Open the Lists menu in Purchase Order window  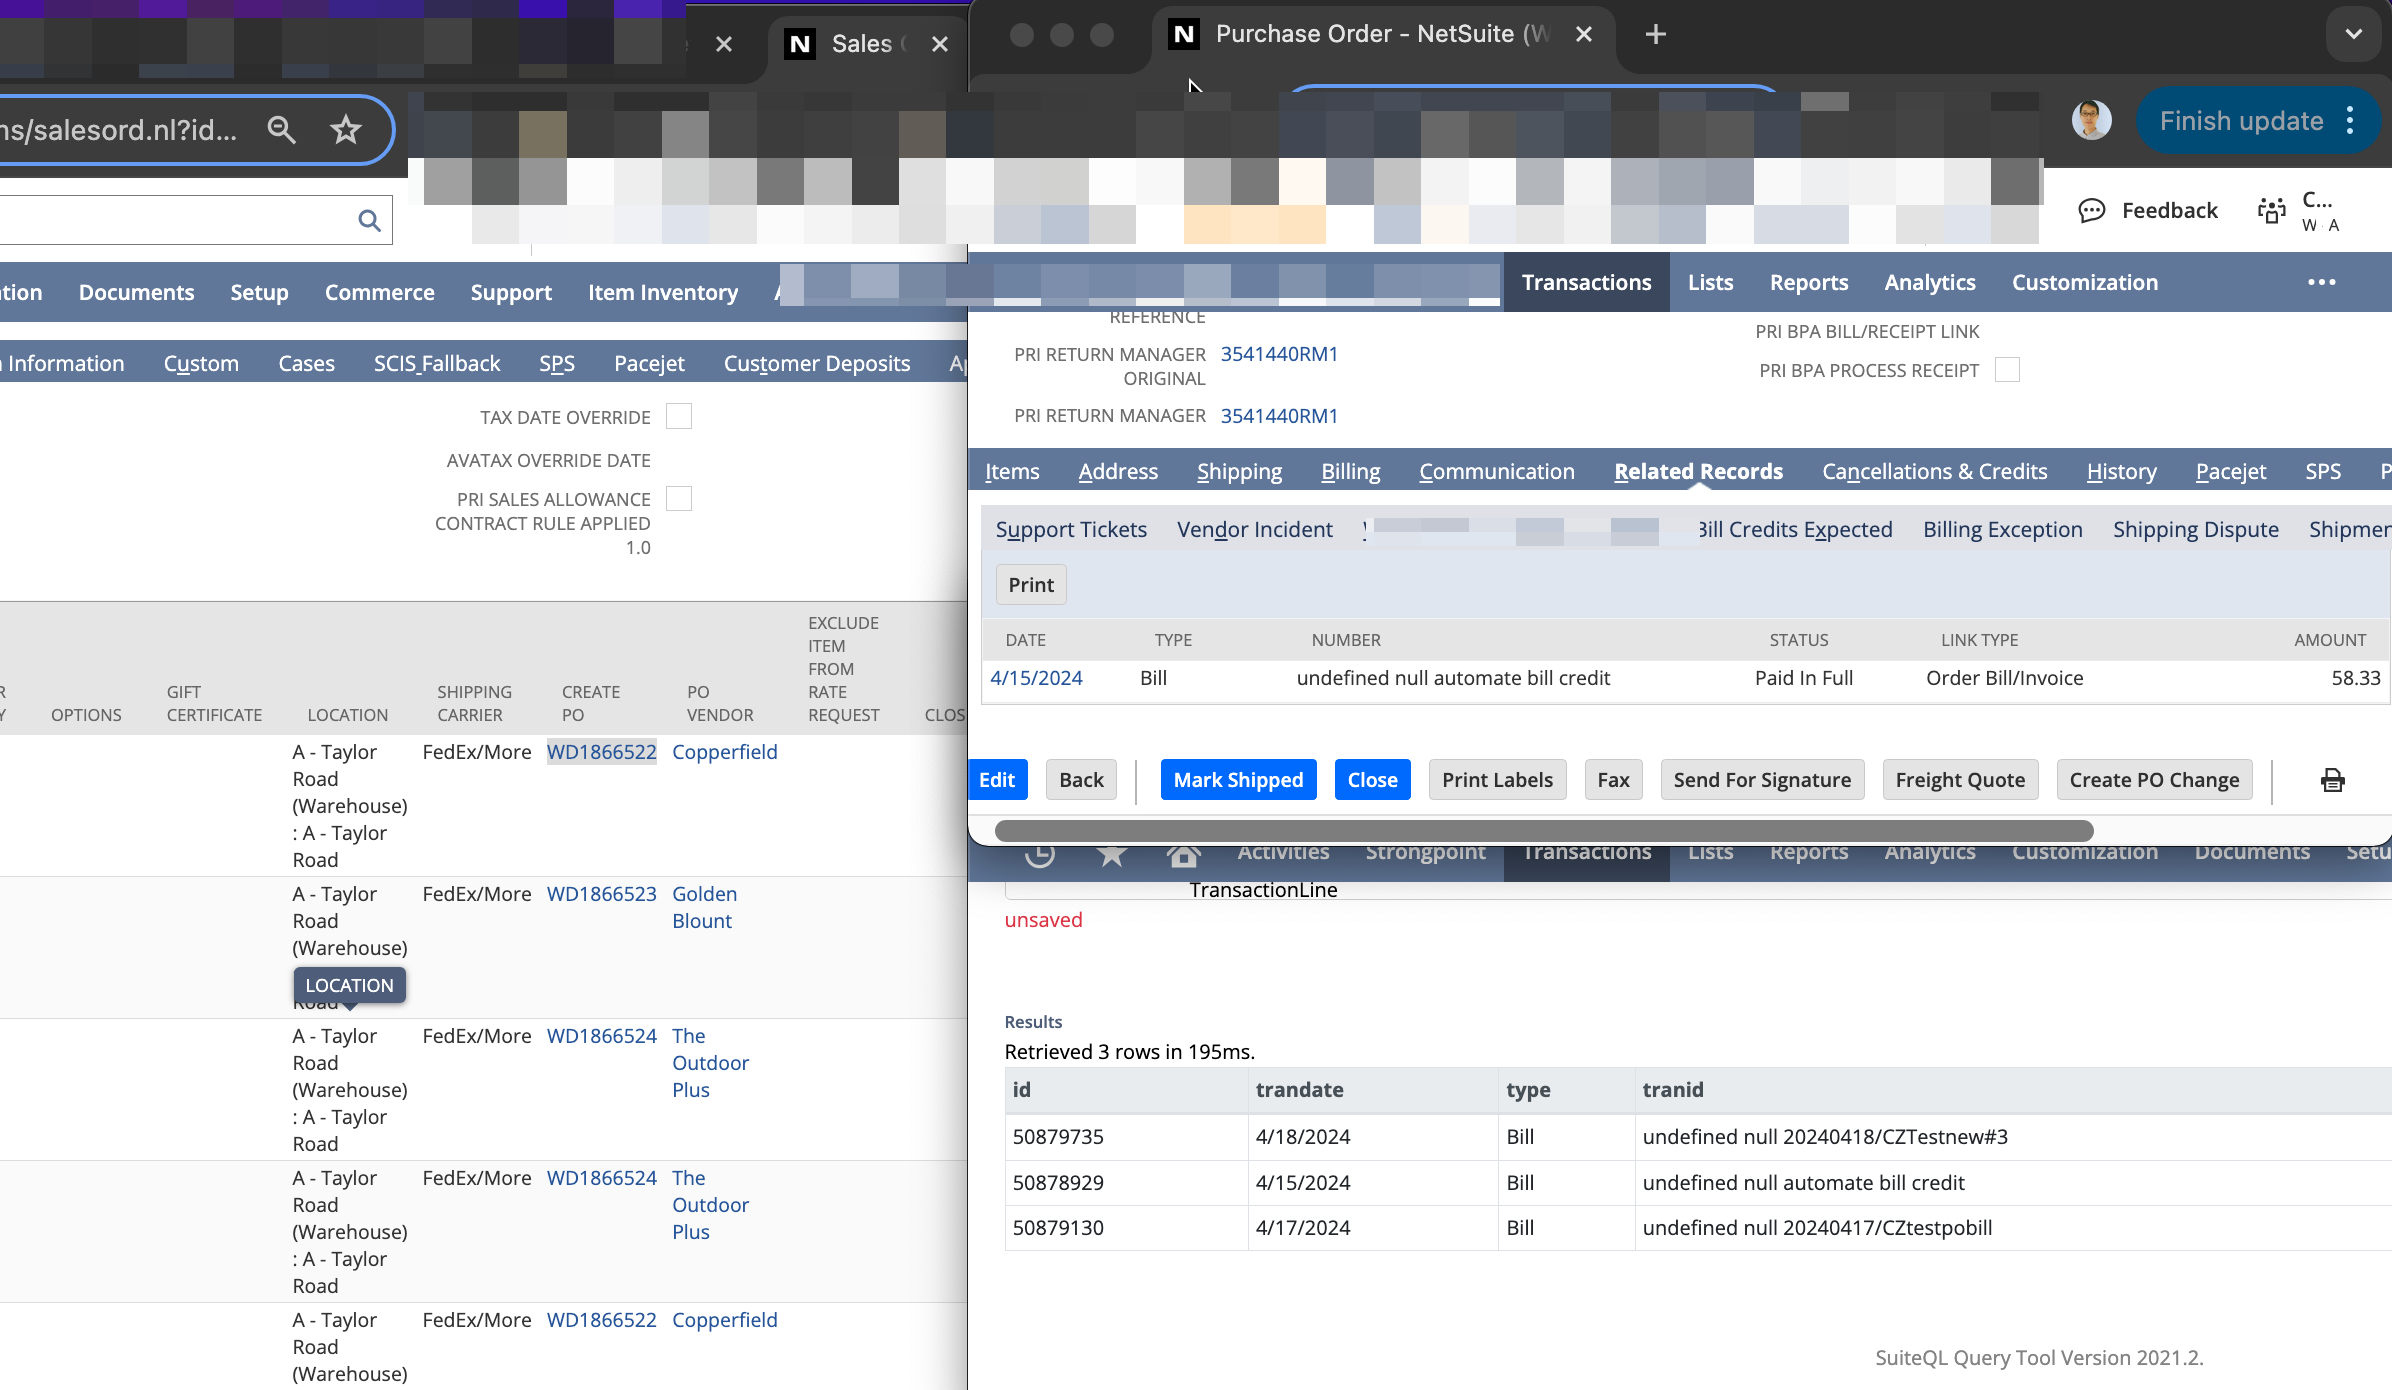tap(1711, 282)
